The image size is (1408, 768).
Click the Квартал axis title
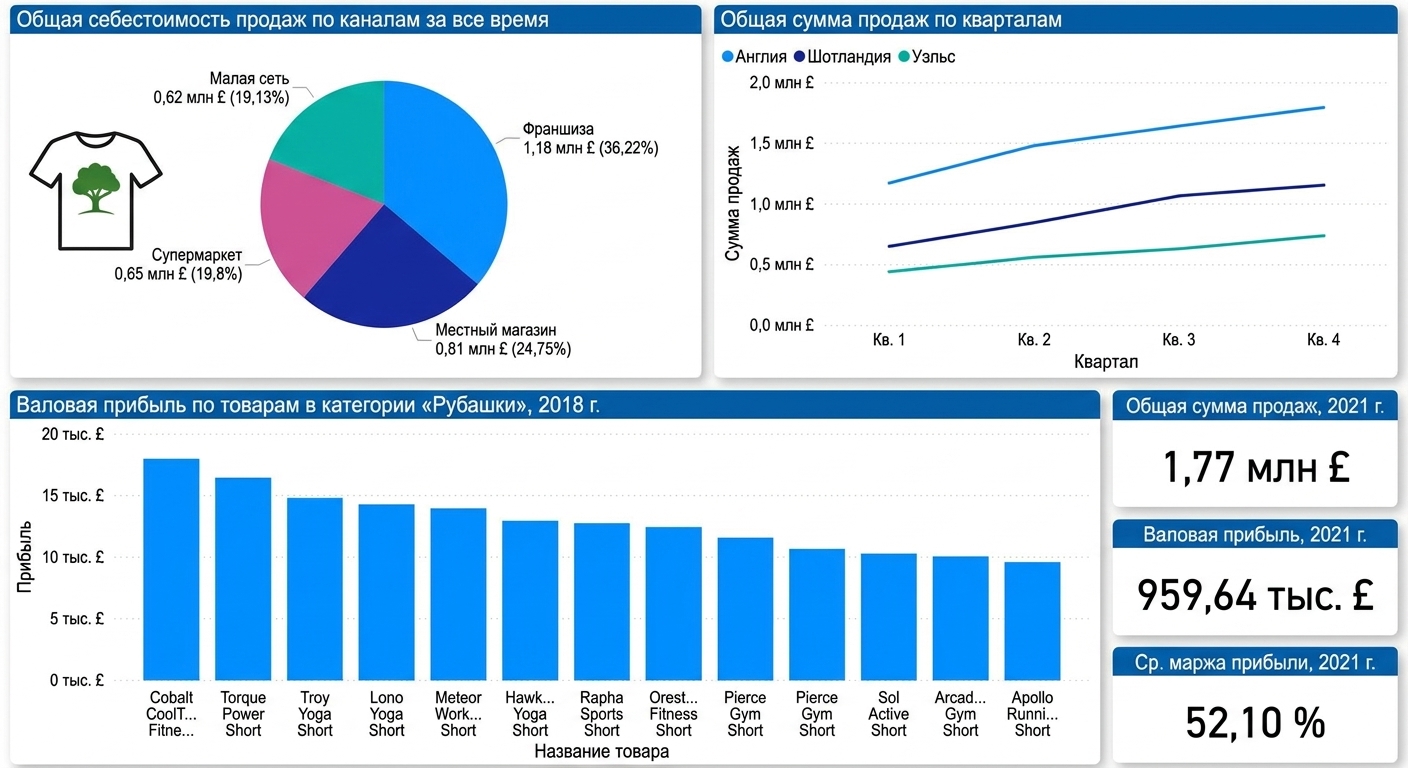1106,361
